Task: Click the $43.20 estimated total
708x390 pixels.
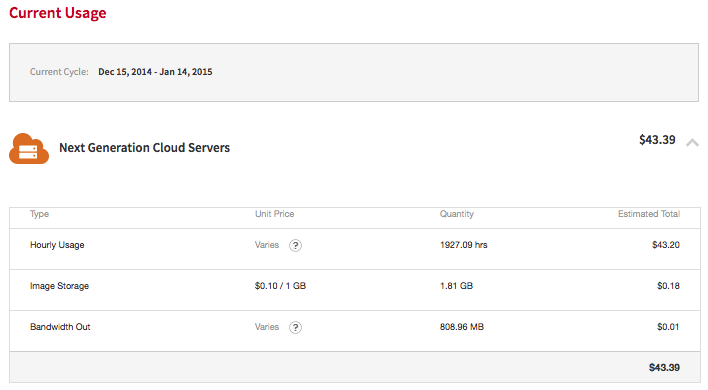Action: click(666, 245)
